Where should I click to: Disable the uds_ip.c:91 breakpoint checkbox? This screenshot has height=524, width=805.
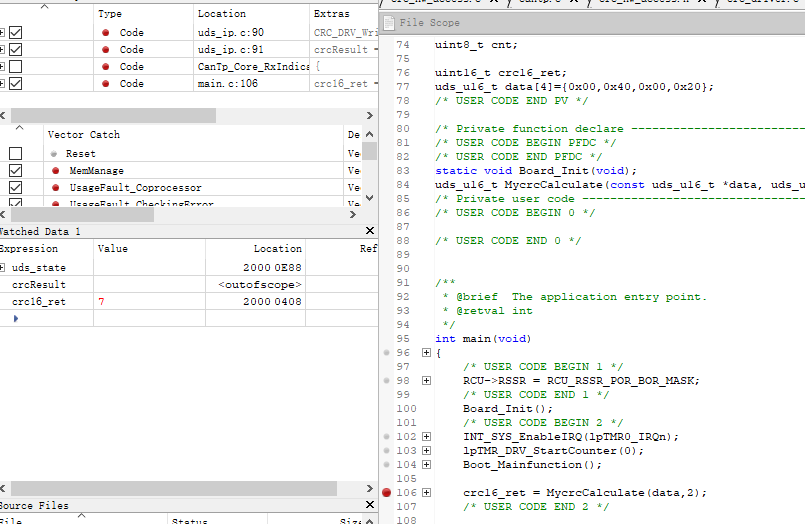click(15, 49)
